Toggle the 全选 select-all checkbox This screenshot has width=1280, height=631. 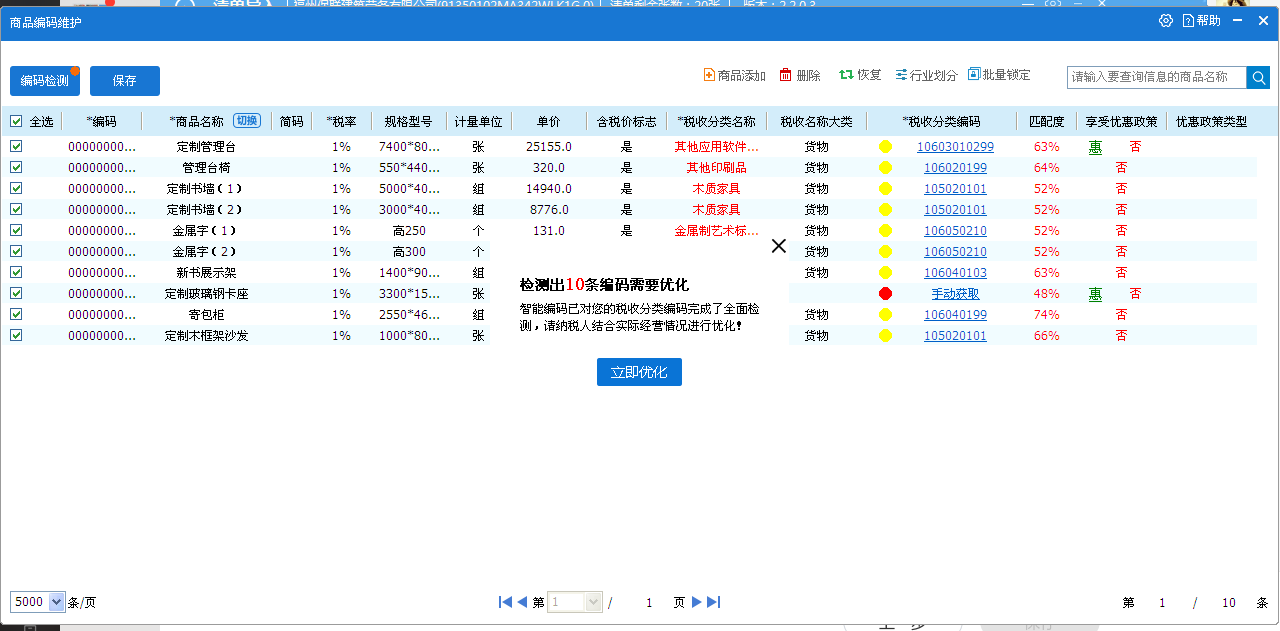[16, 121]
